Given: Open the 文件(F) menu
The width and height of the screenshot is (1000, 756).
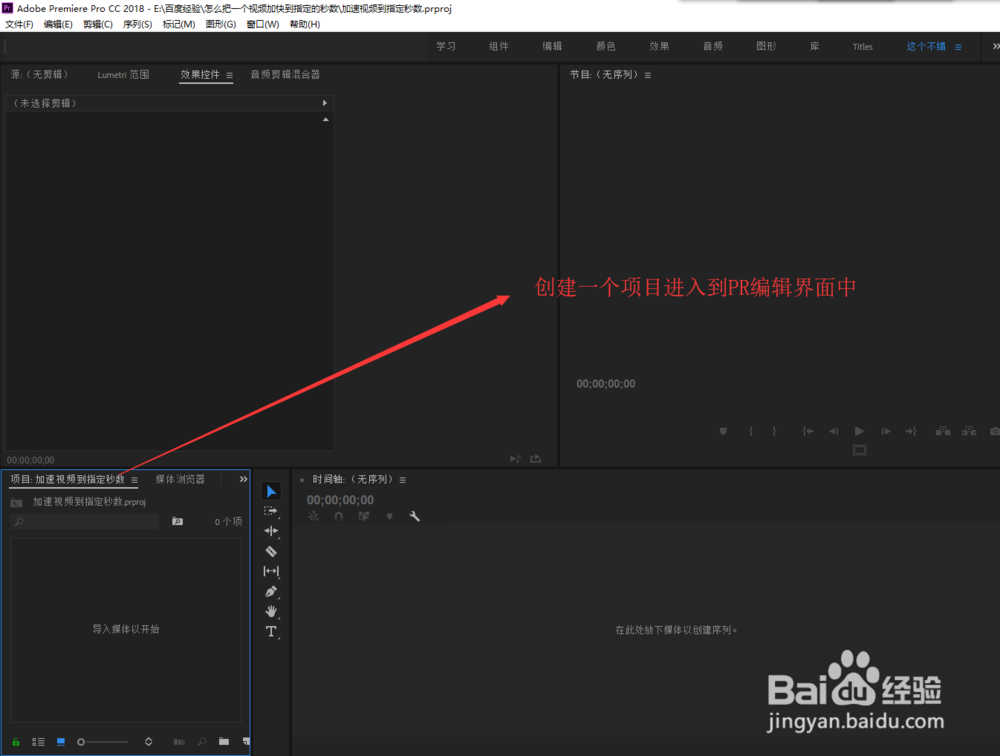Looking at the screenshot, I should click(18, 23).
